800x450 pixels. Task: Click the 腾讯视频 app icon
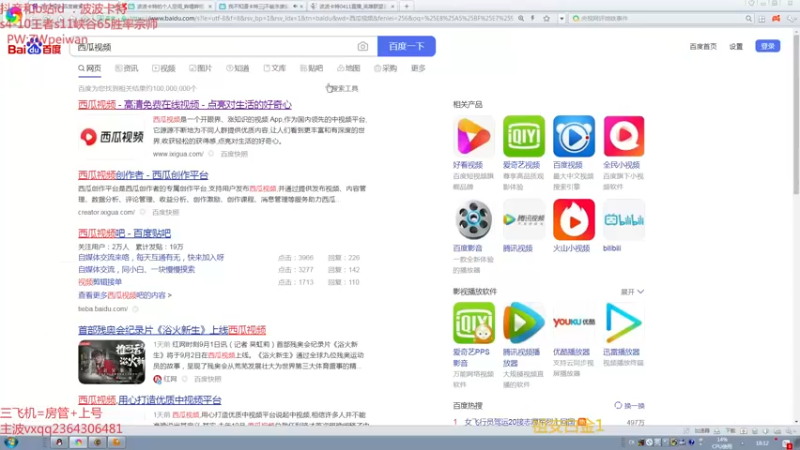[x=523, y=219]
